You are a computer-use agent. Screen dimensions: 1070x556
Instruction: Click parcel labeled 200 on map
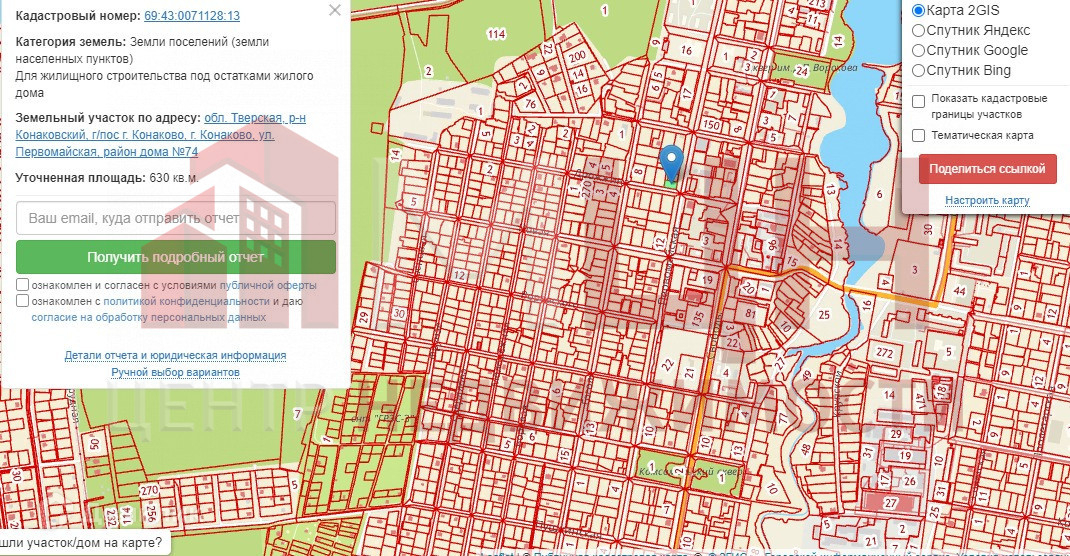point(577,57)
